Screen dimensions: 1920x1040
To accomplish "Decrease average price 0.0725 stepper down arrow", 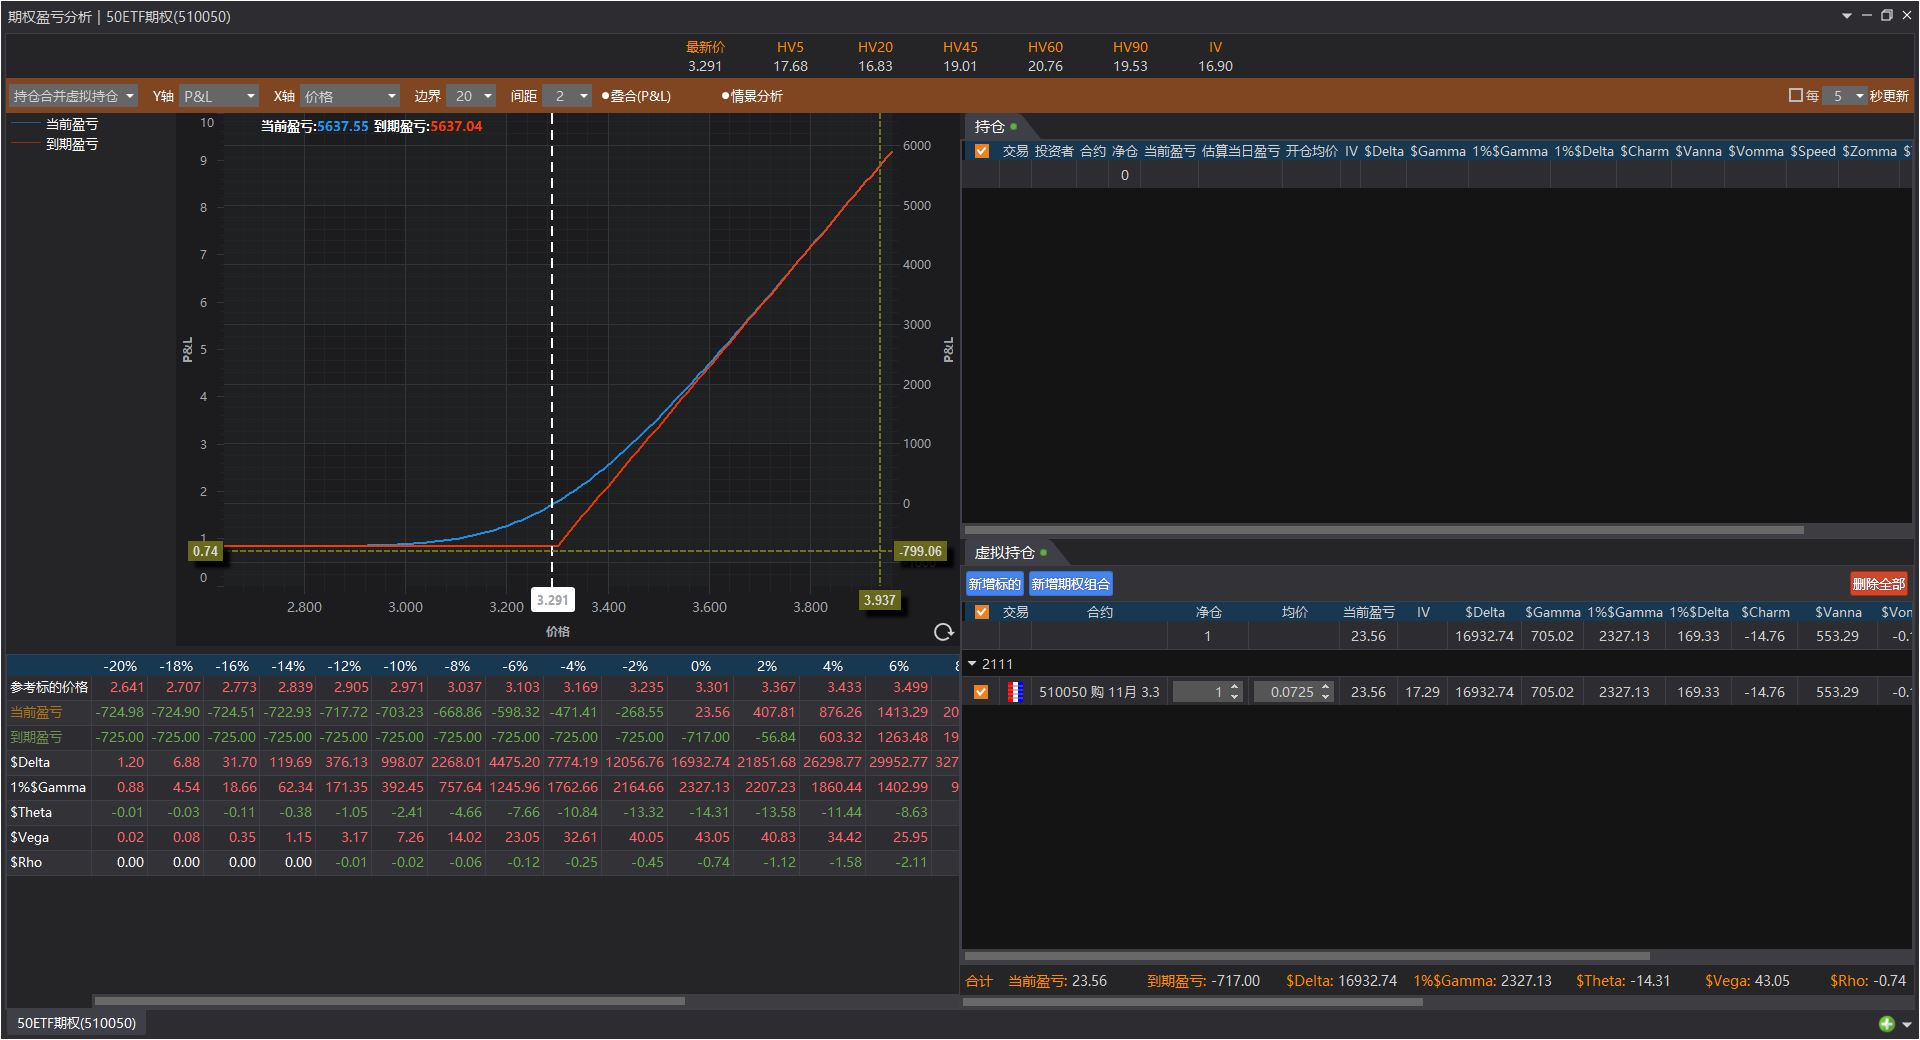I will 1326,697.
